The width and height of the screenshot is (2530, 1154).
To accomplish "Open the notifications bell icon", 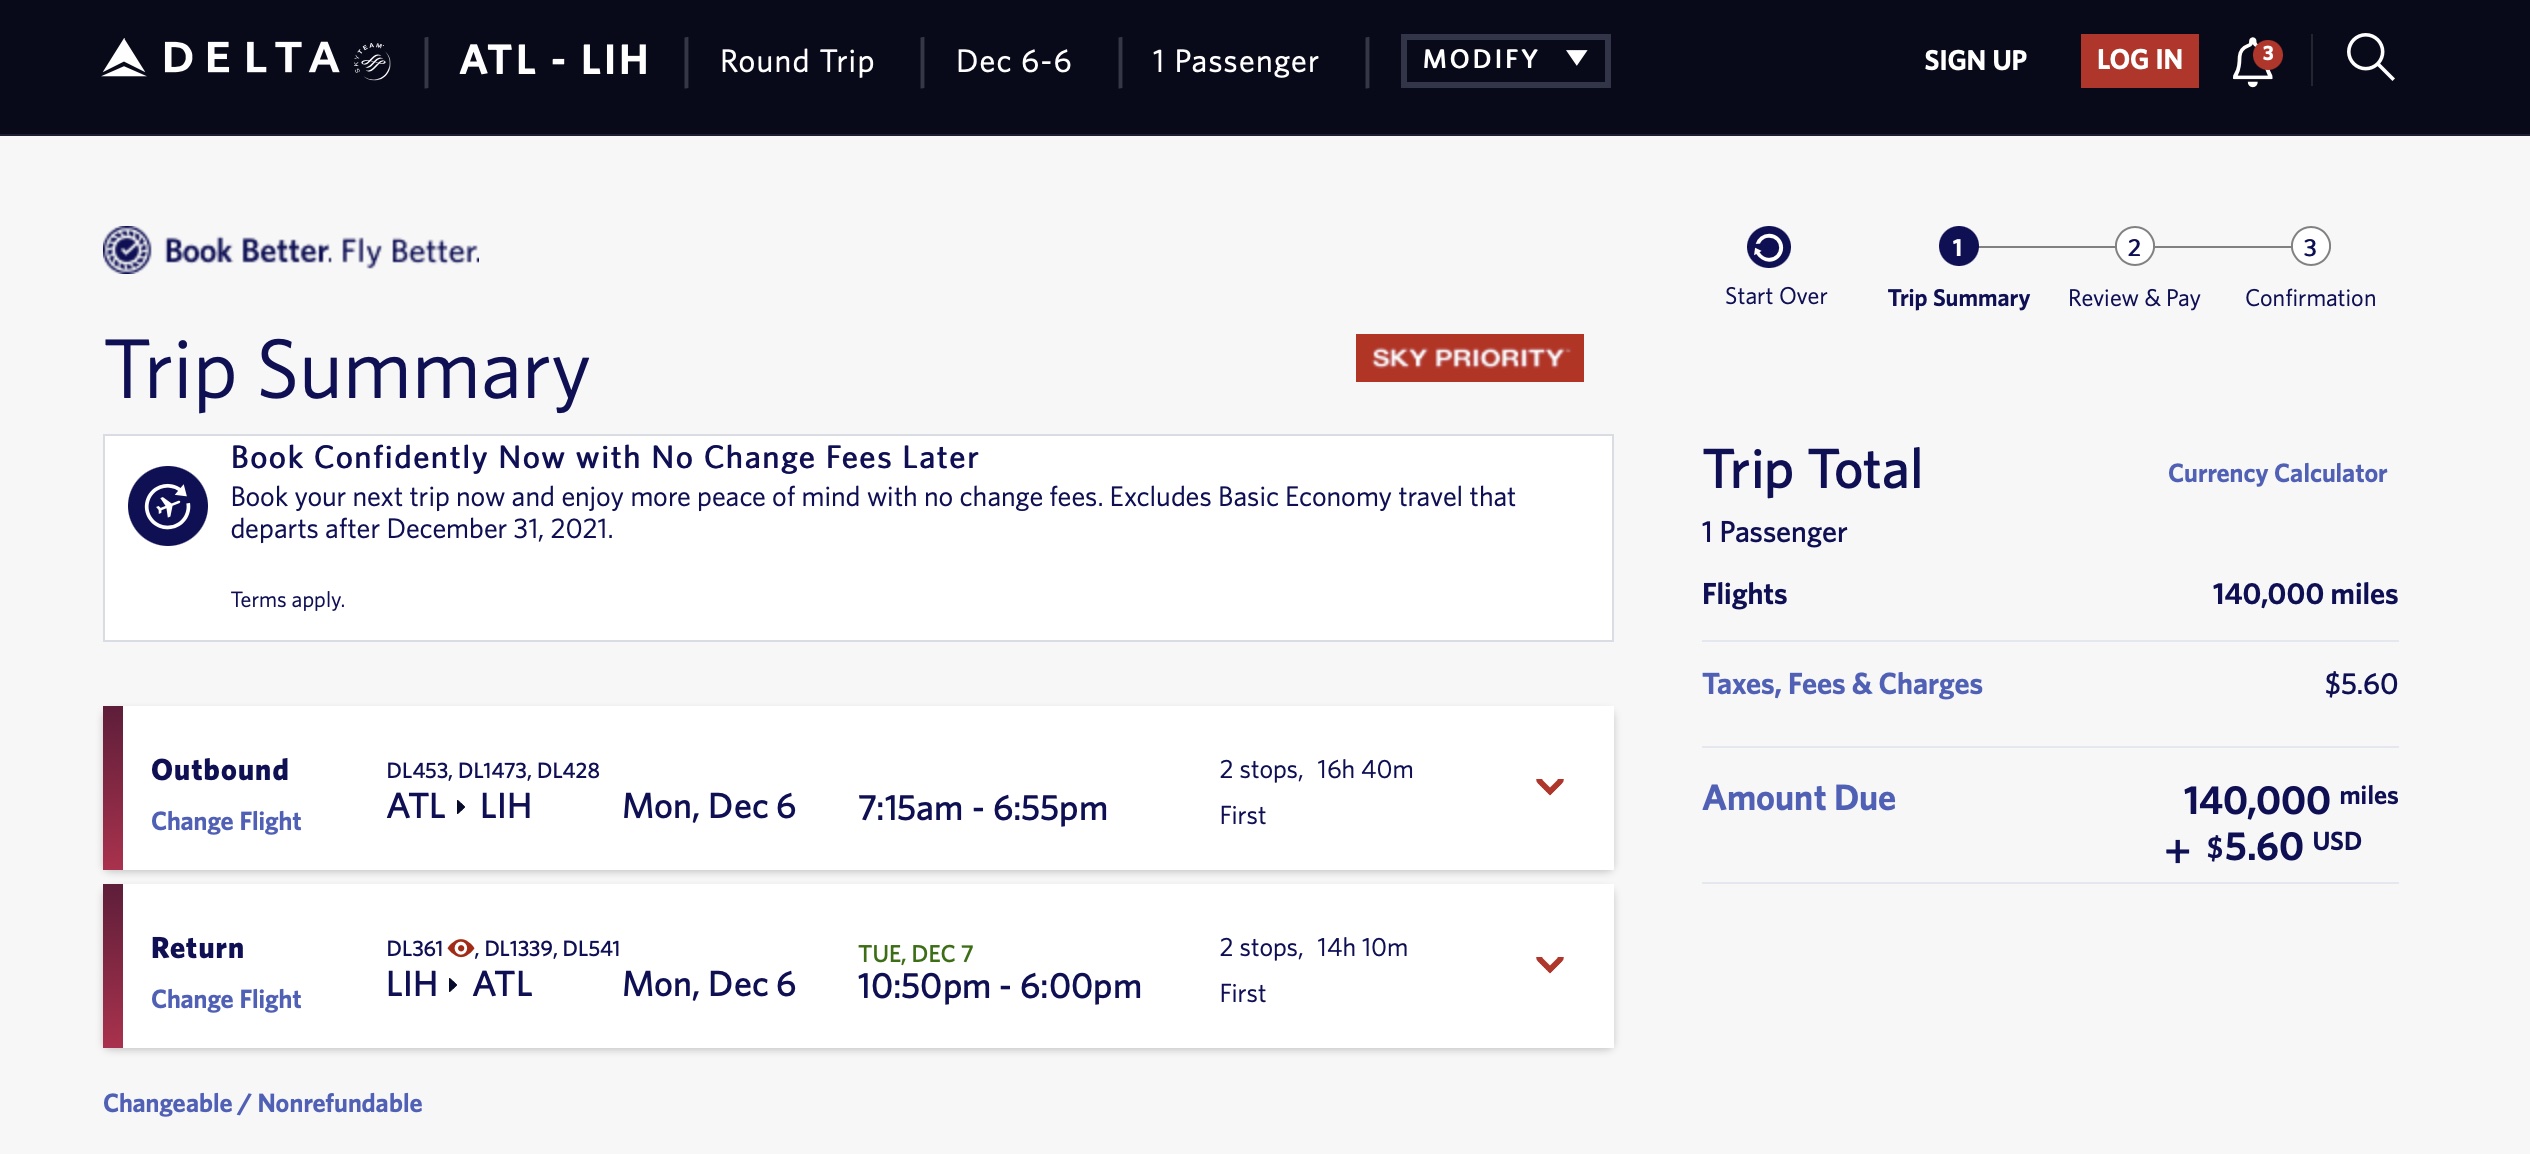I will point(2252,62).
